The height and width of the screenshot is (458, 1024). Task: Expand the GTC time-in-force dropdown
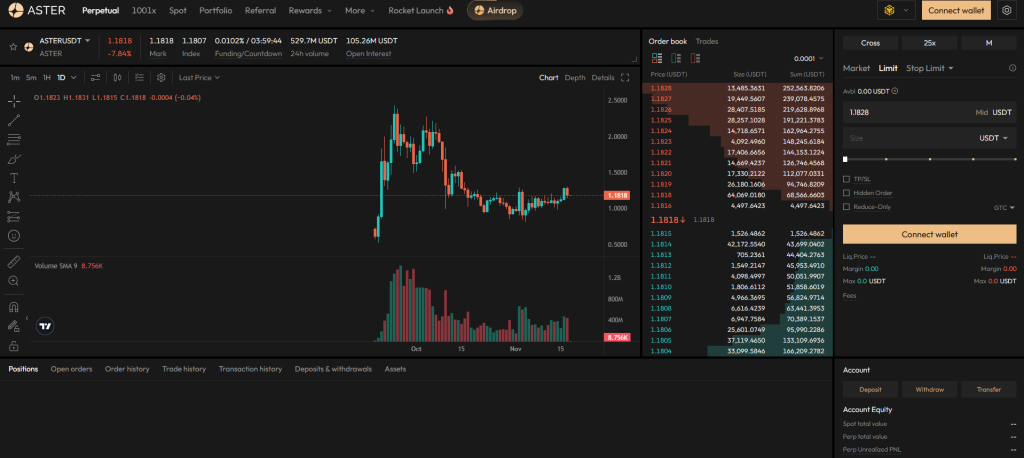tap(1003, 207)
